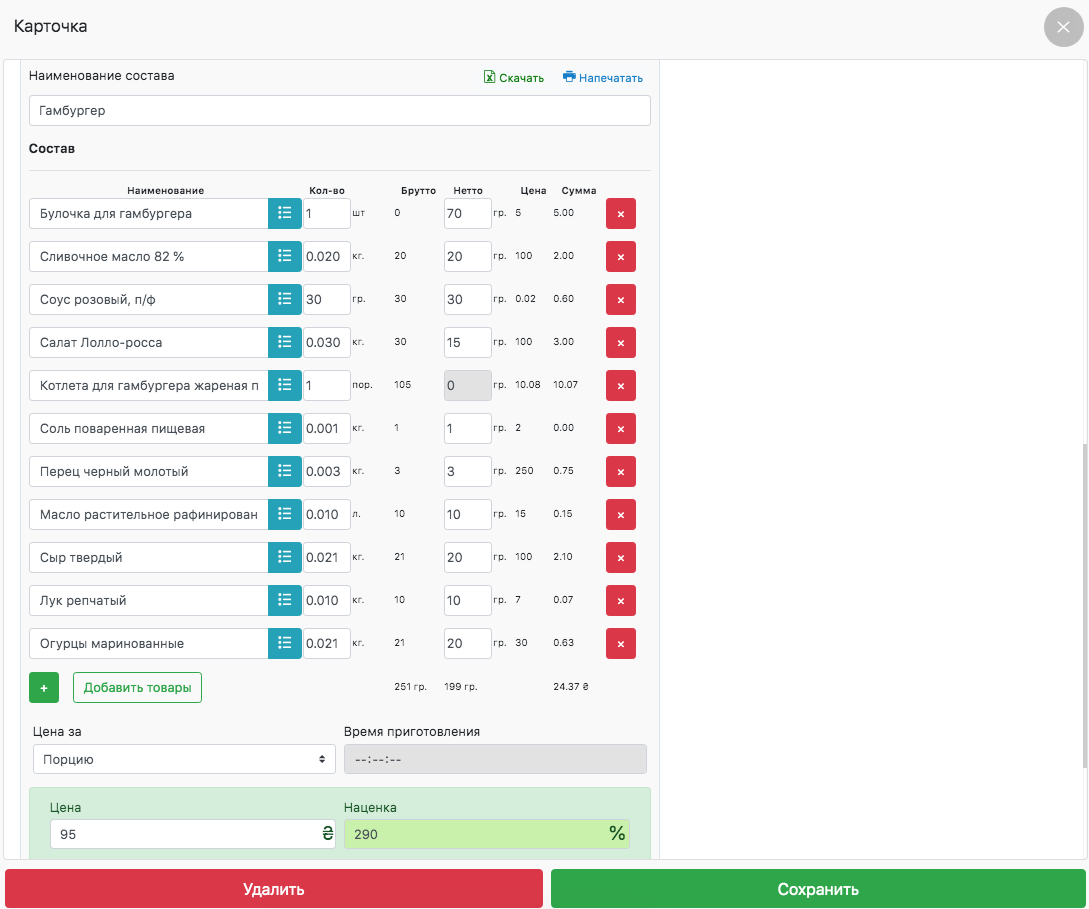The height and width of the screenshot is (909, 1089).
Task: Click the Цена input showing 95
Action: click(x=185, y=834)
